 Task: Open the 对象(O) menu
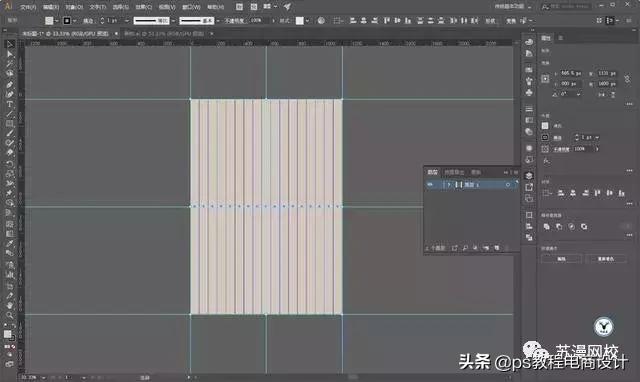tap(74, 7)
